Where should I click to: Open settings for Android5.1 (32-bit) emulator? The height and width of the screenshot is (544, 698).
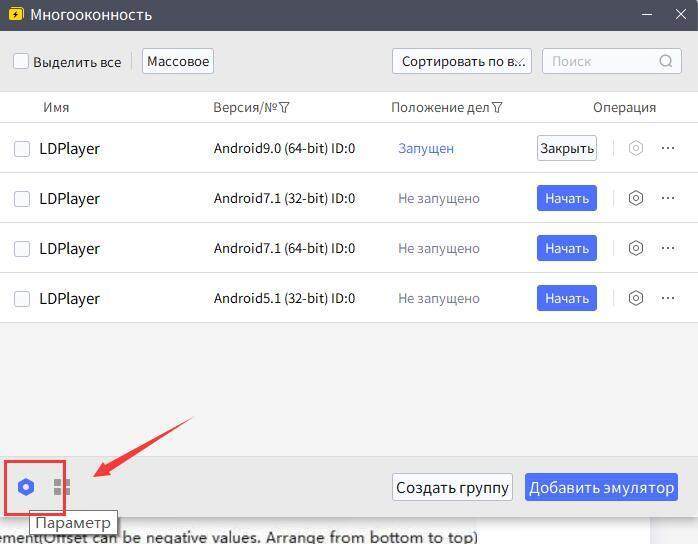[x=636, y=298]
